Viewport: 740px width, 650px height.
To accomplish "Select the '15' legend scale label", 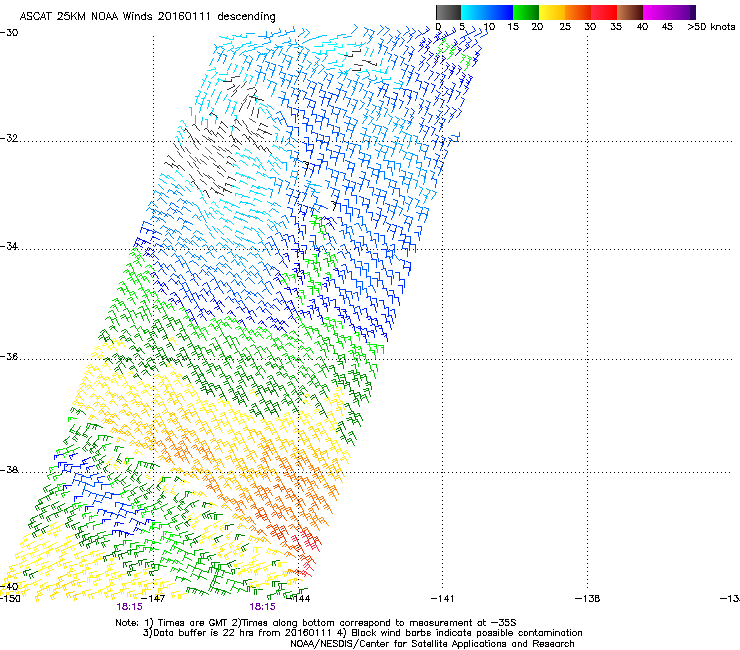I will pos(513,26).
